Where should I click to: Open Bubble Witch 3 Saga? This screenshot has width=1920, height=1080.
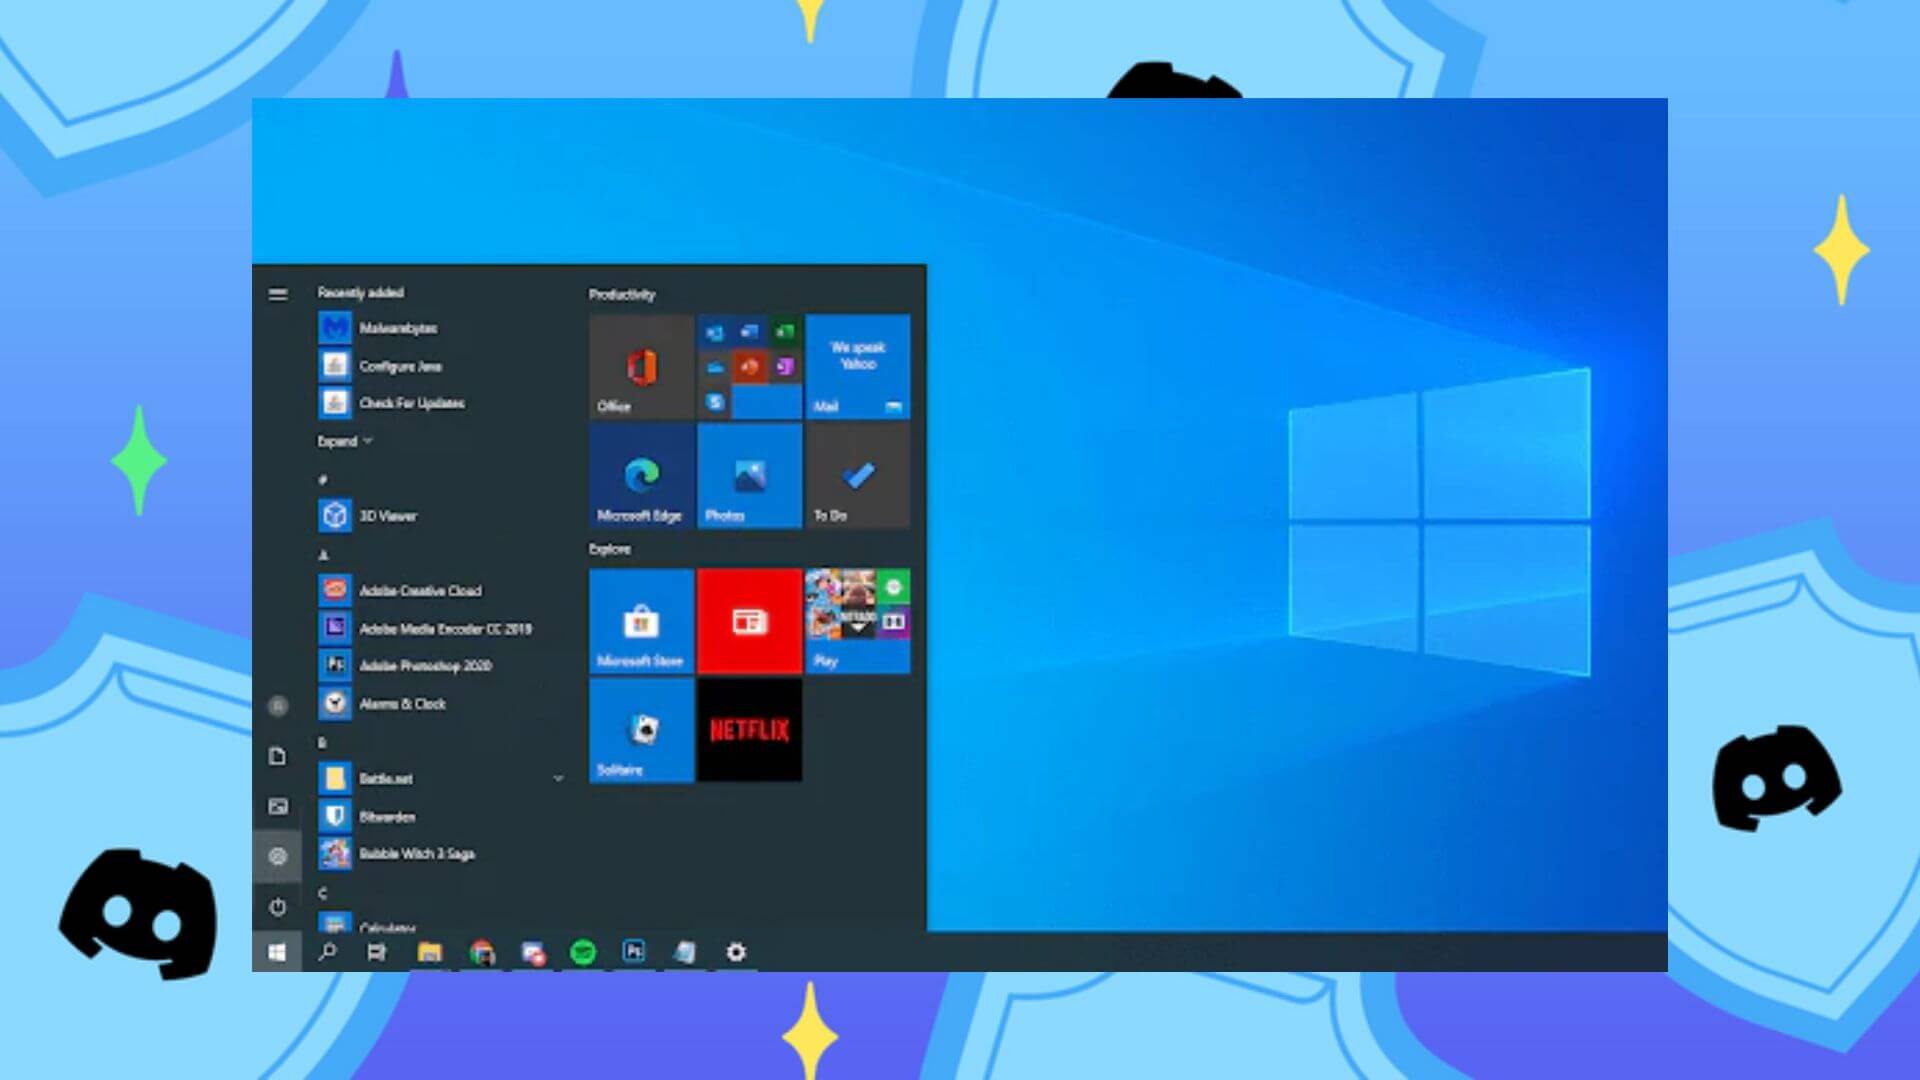point(397,854)
